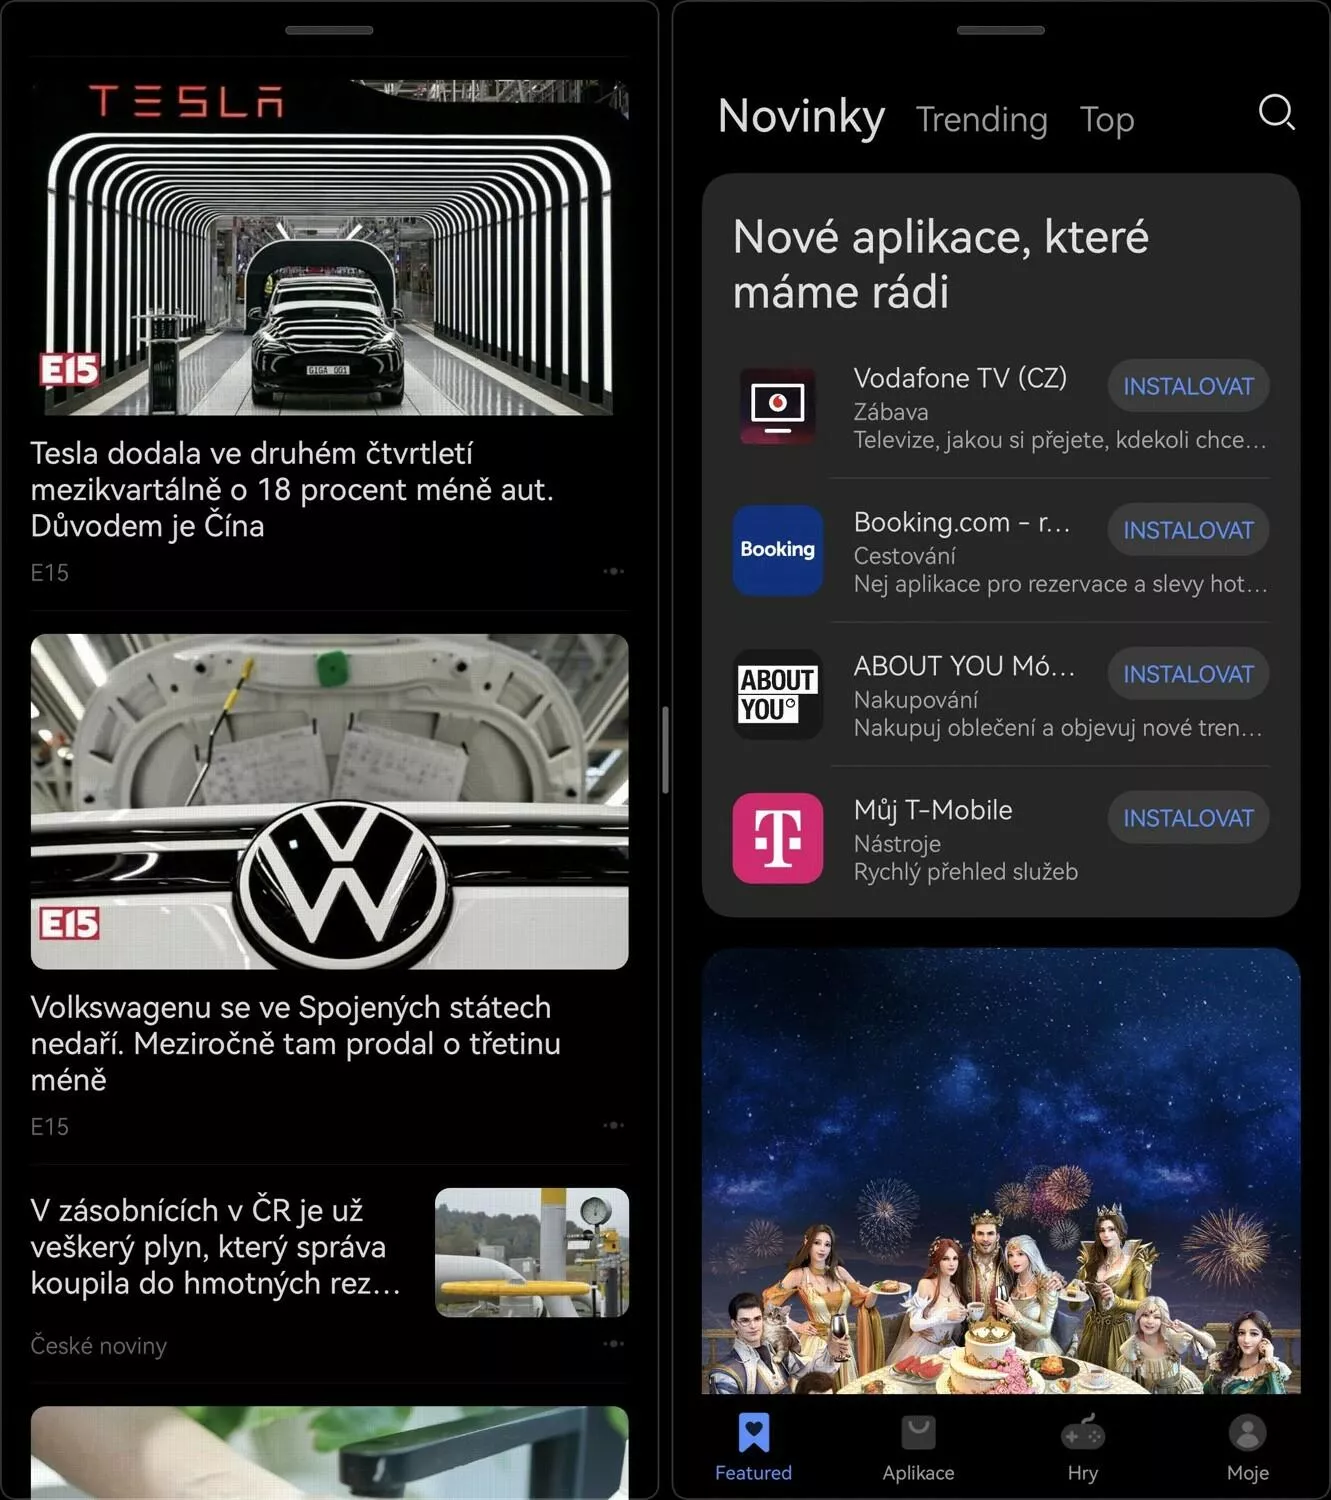The height and width of the screenshot is (1500, 1331).
Task: Tap the Vodafone TV app icon
Action: tap(778, 405)
